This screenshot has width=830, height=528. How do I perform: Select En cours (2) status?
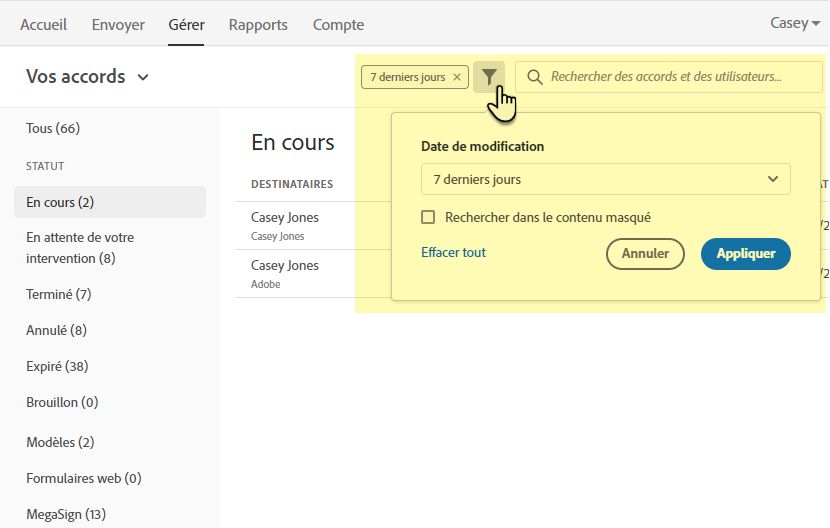[110, 202]
